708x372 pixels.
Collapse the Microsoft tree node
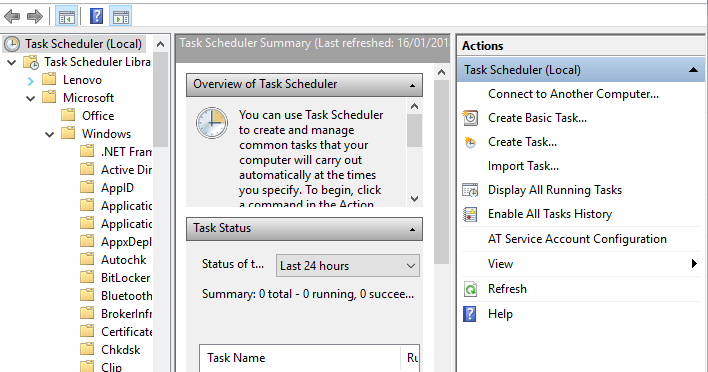[x=31, y=98]
